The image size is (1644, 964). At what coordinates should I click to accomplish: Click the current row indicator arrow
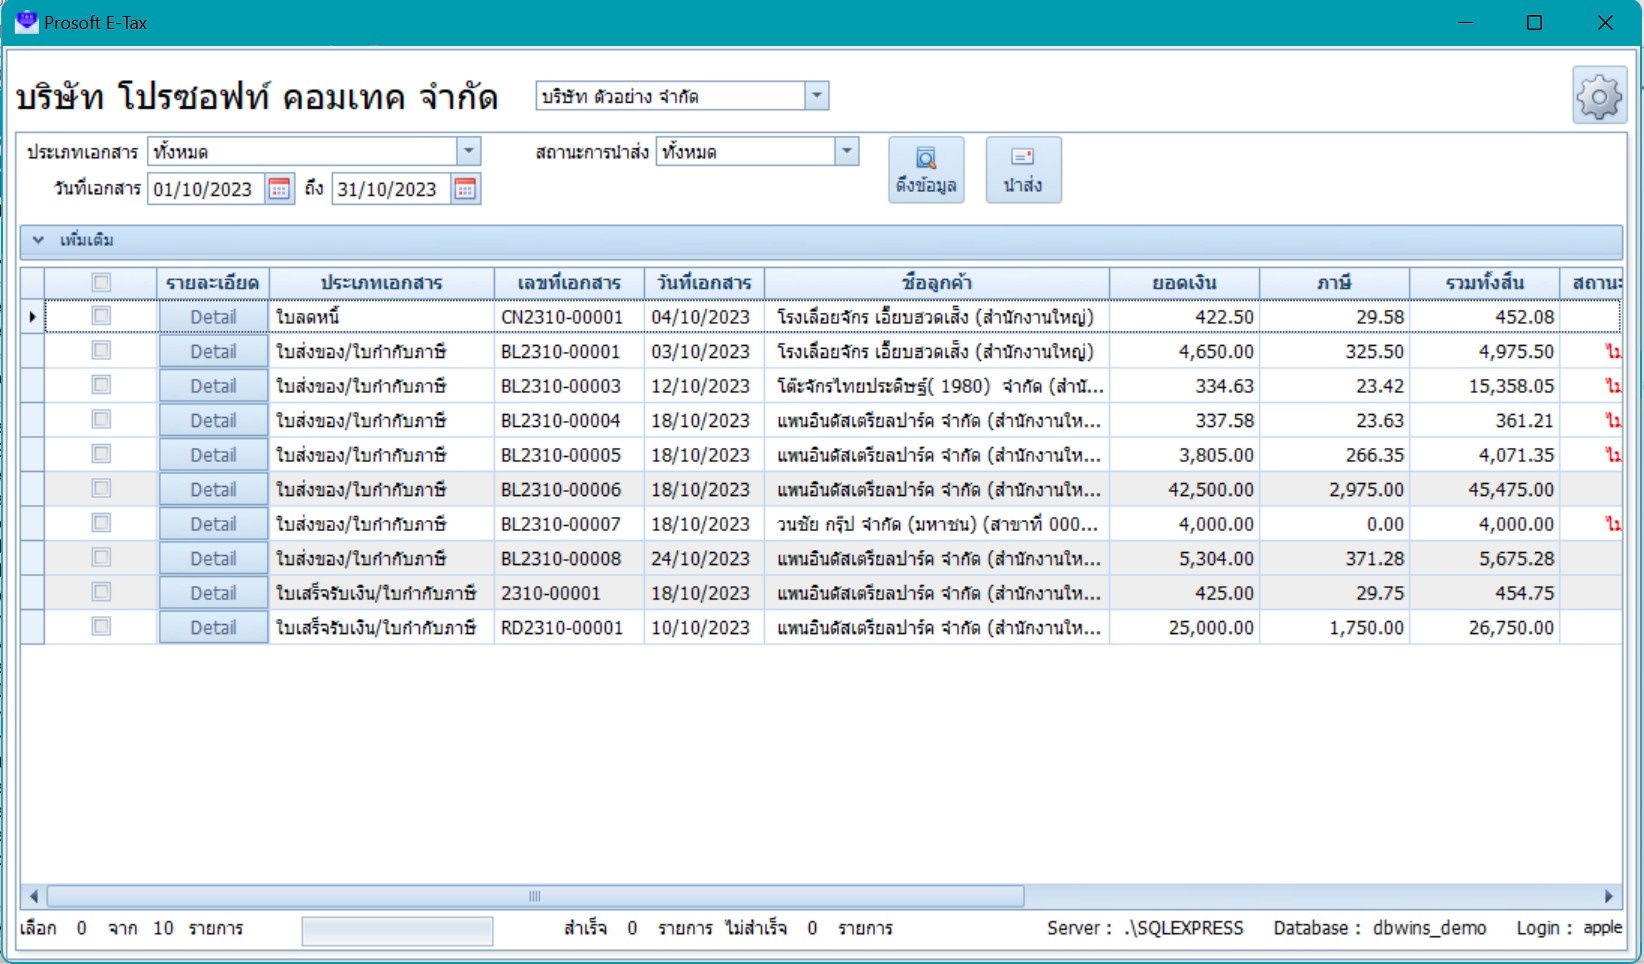tap(33, 317)
